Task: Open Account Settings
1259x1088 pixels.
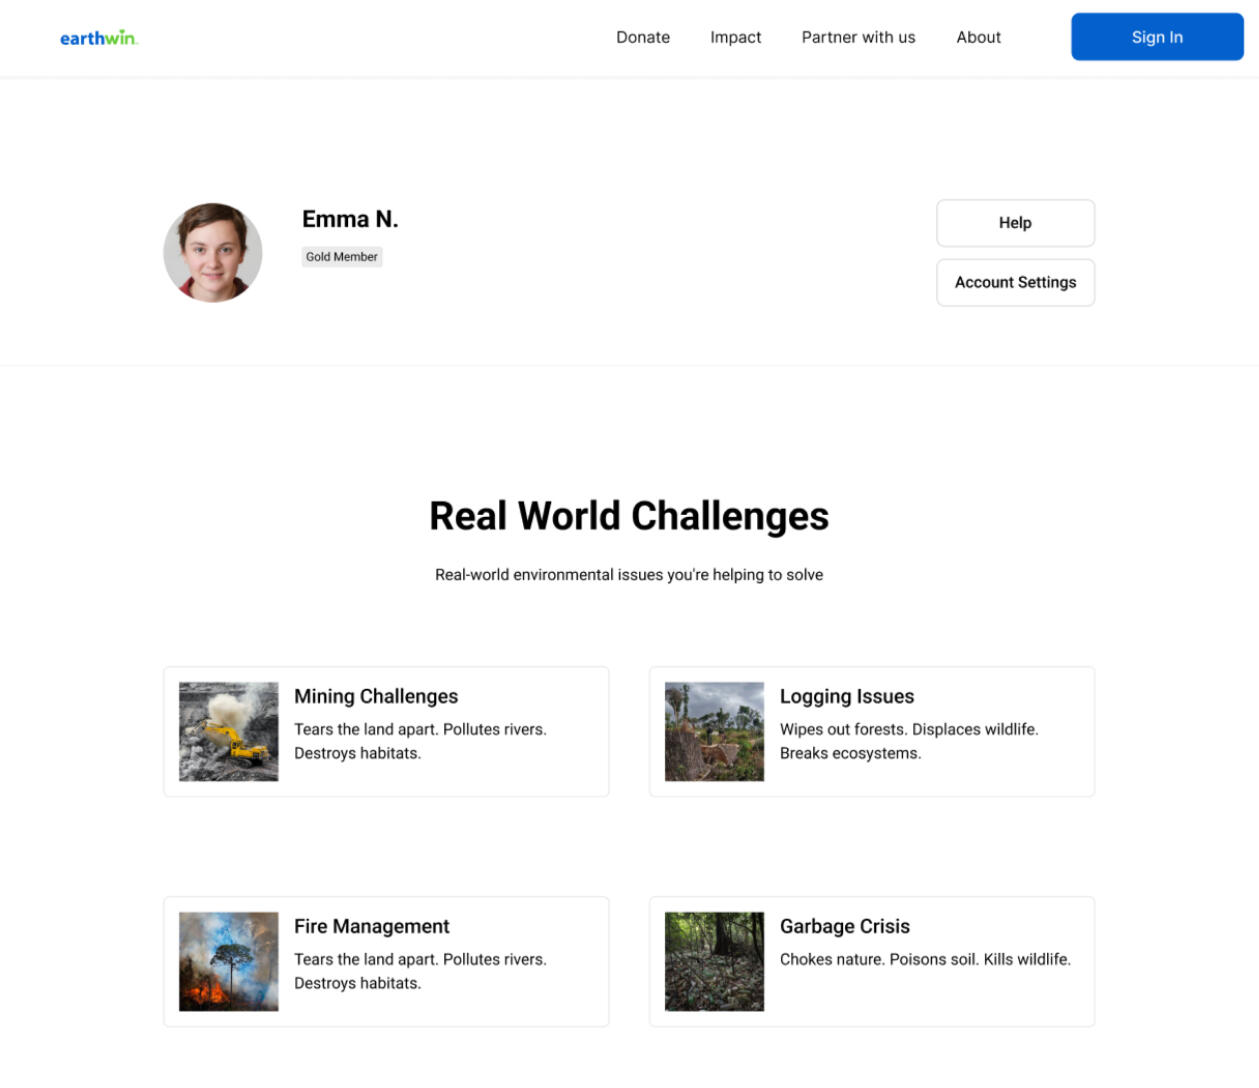Action: (x=1014, y=283)
